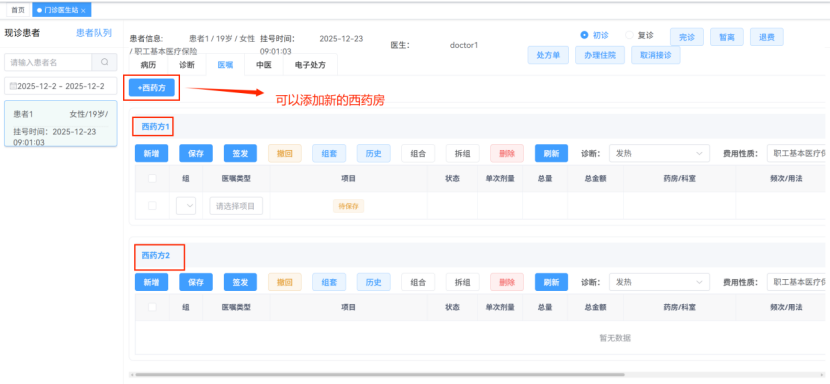
Task: Click 历史 in 西药方1
Action: click(x=374, y=154)
